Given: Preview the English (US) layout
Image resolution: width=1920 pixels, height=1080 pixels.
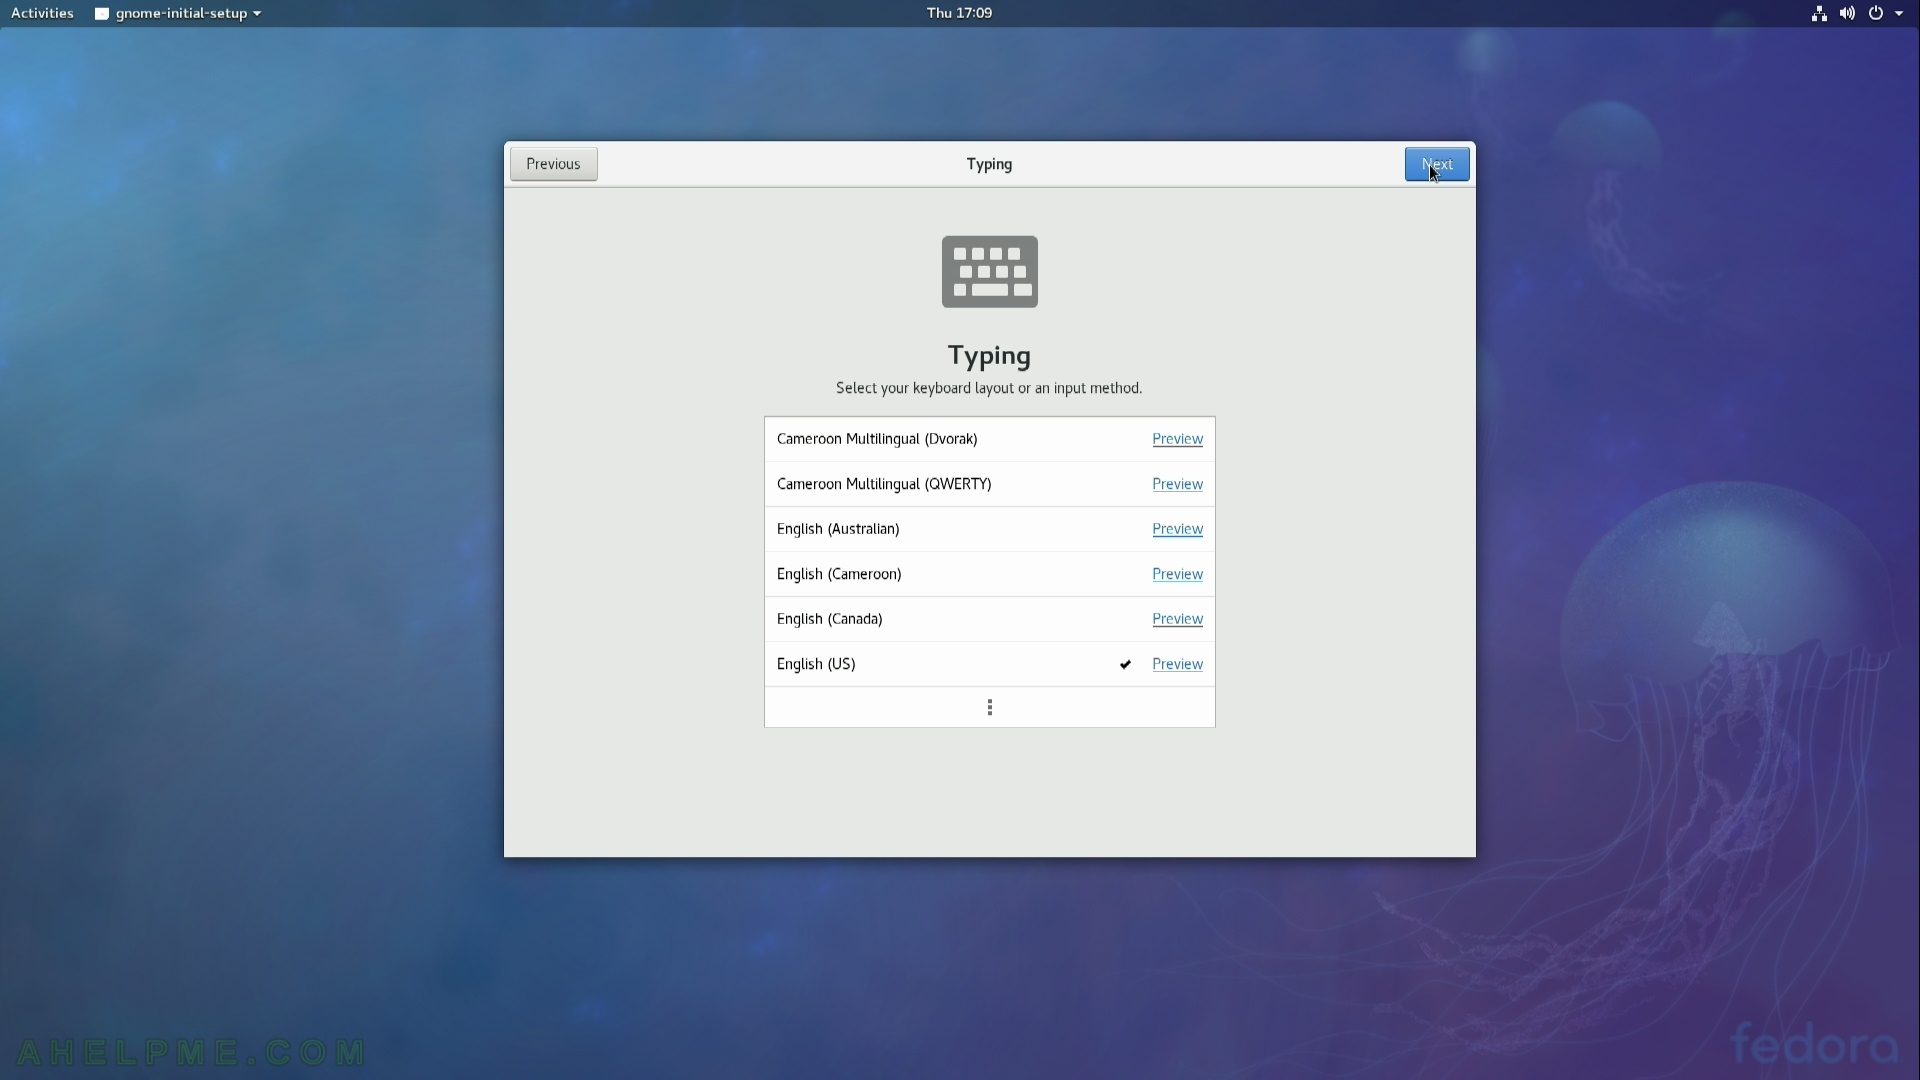Looking at the screenshot, I should point(1177,664).
